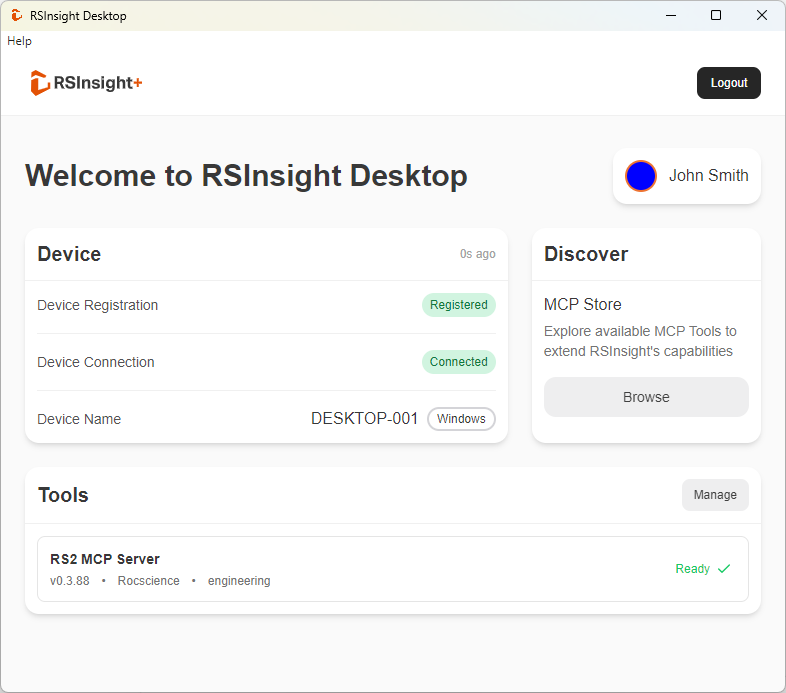The height and width of the screenshot is (693, 786).
Task: Click the Discover panel heading
Action: coord(586,254)
